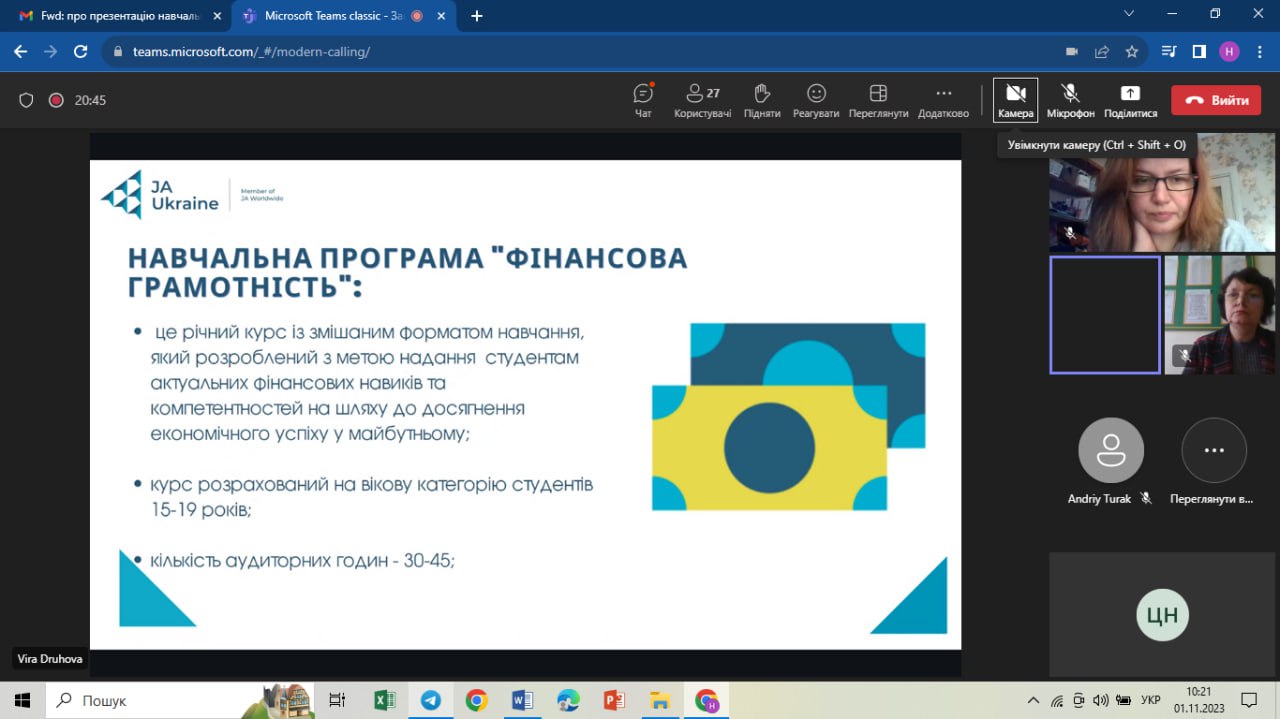Open camera permission icon in address bar
This screenshot has width=1280, height=719.
1071,52
